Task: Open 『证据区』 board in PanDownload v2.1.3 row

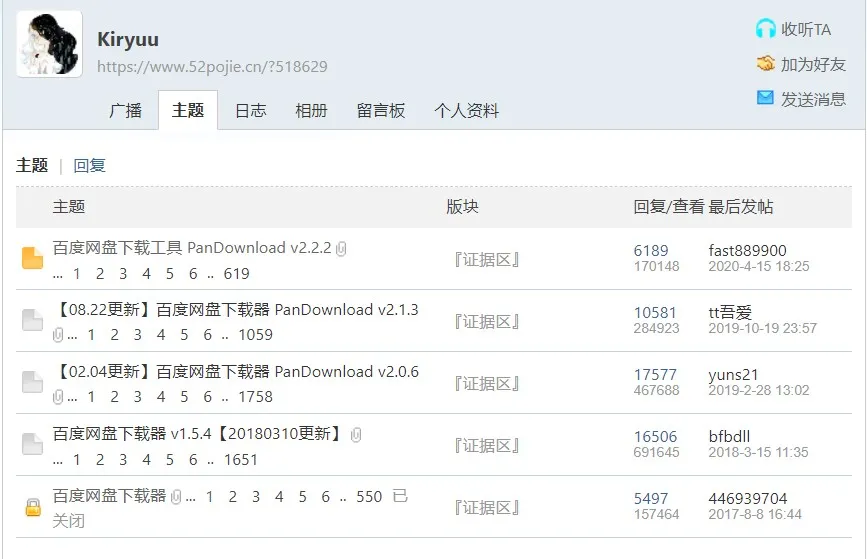Action: click(486, 322)
